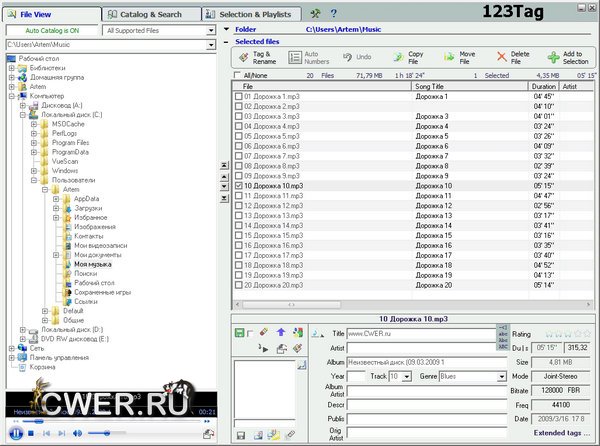Mute the player with the speaker icon
The height and width of the screenshot is (446, 600).
point(79,433)
